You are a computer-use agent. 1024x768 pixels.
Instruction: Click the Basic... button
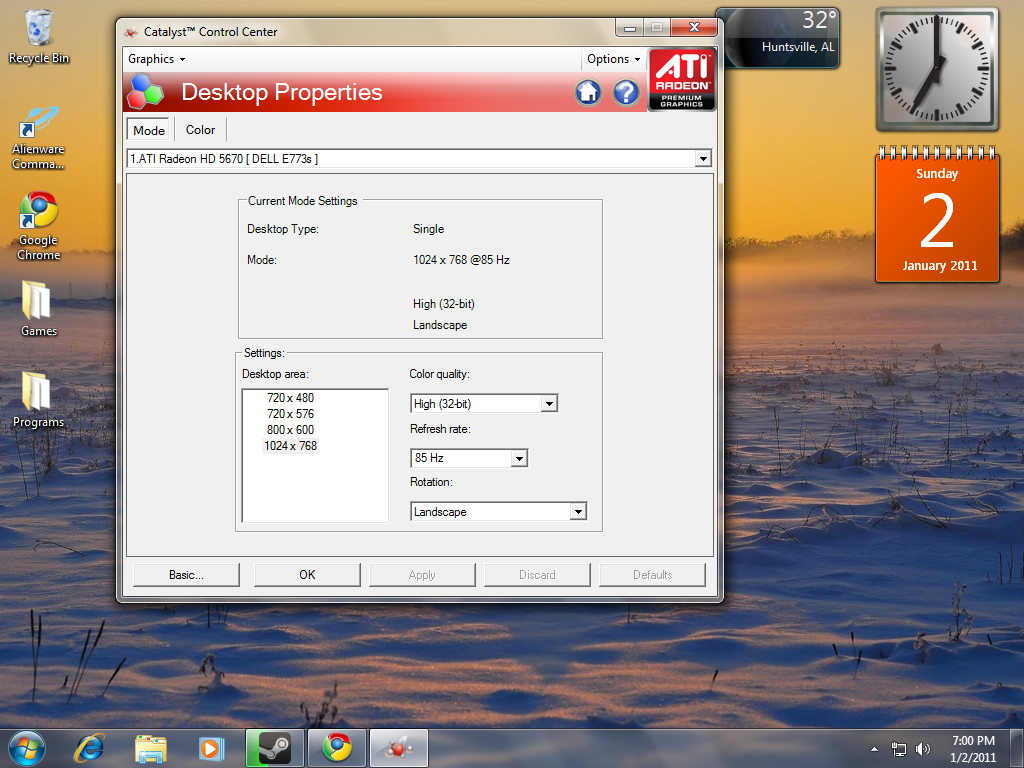pos(186,575)
